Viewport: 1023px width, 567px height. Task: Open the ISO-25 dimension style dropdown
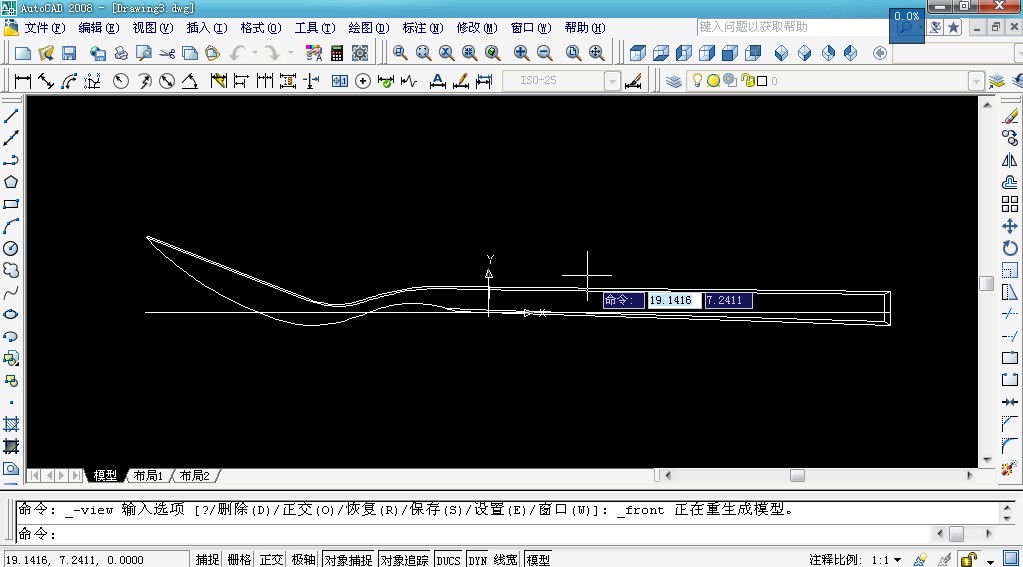(x=612, y=81)
